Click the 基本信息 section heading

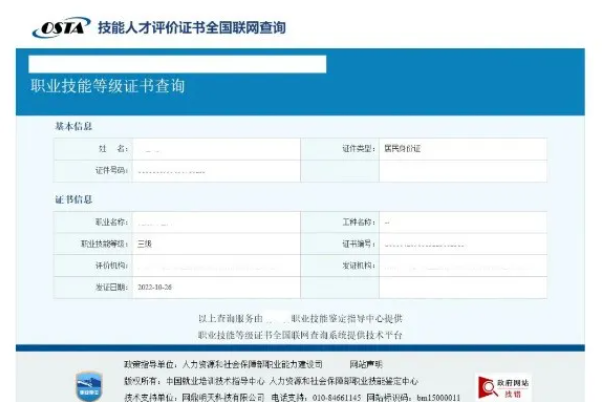(x=73, y=127)
